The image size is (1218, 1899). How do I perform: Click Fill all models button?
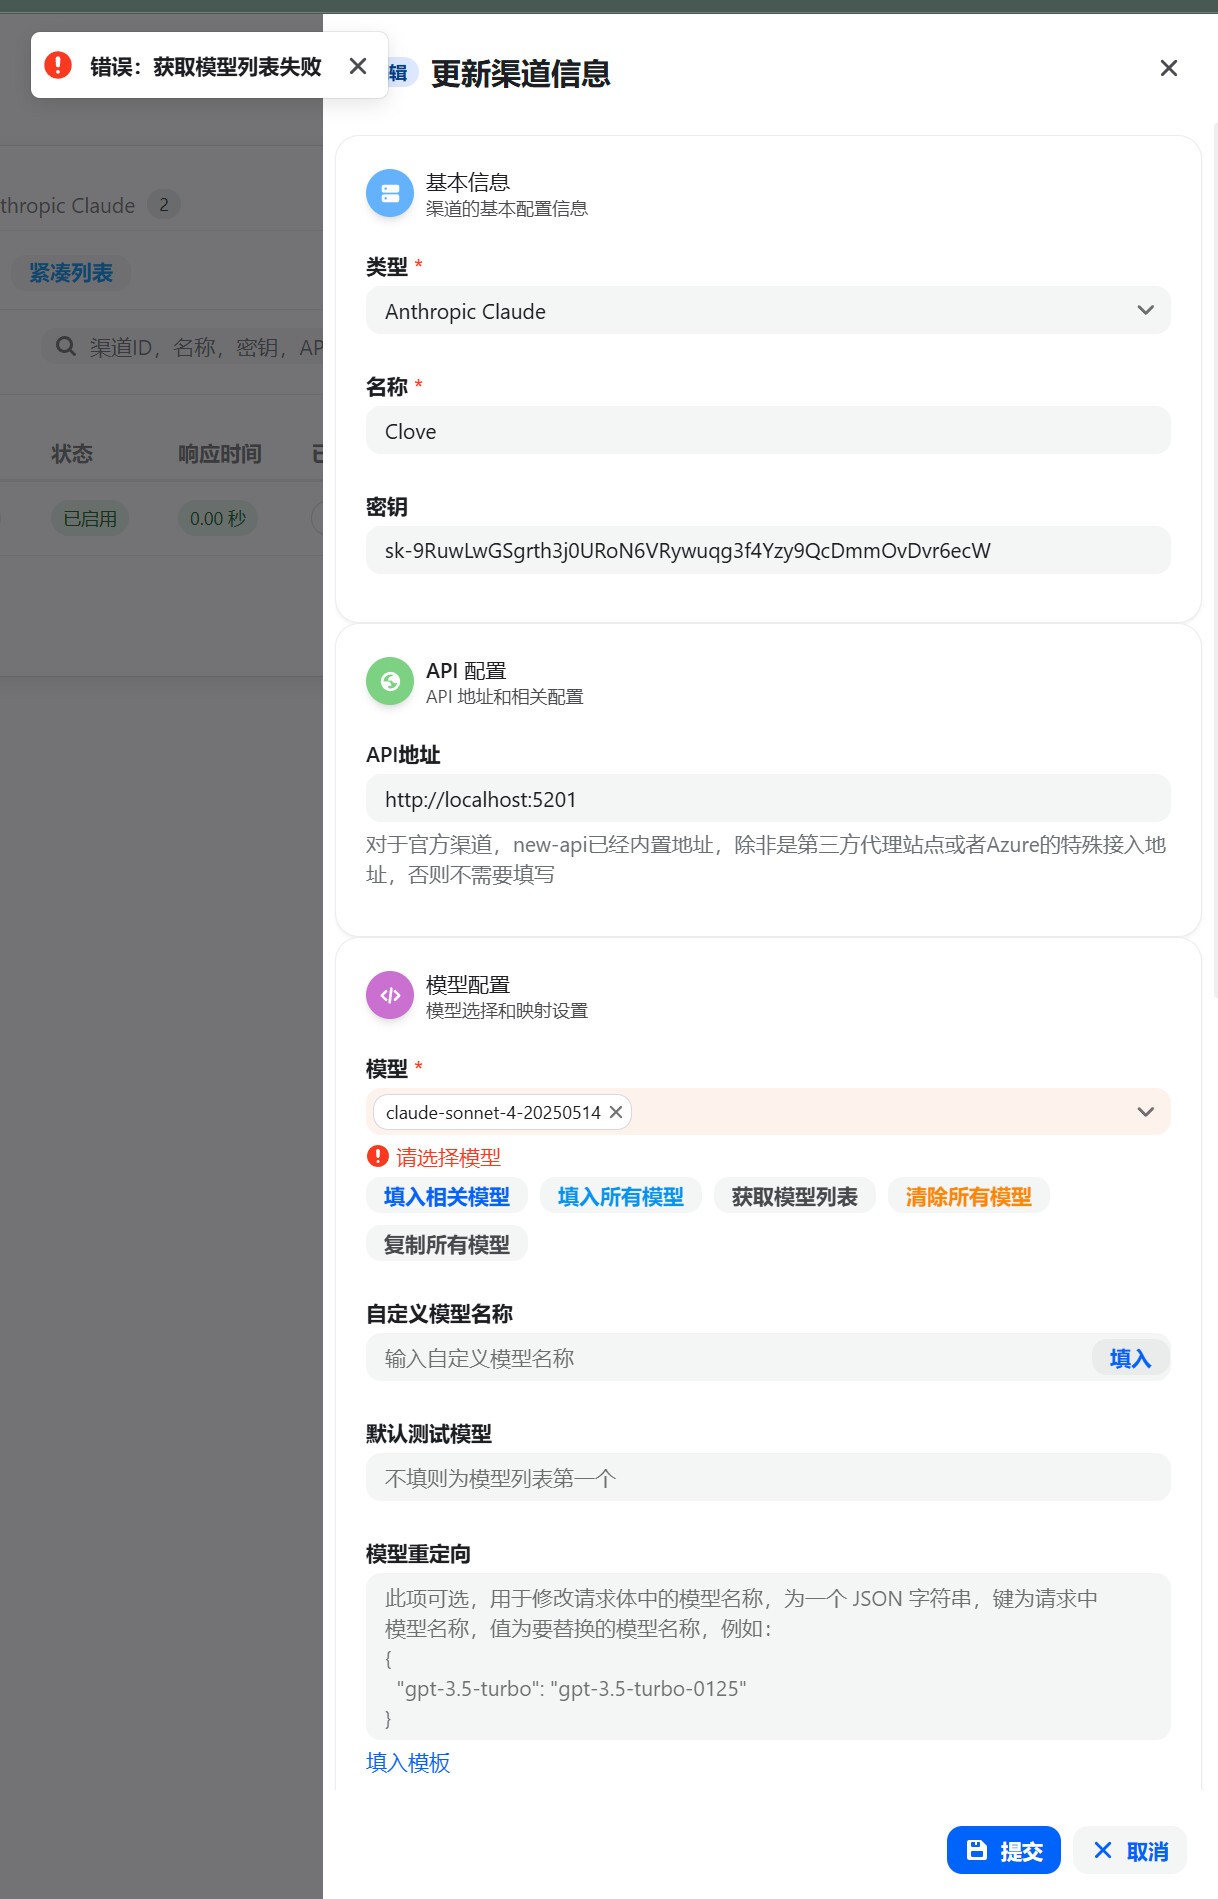pyautogui.click(x=621, y=1196)
